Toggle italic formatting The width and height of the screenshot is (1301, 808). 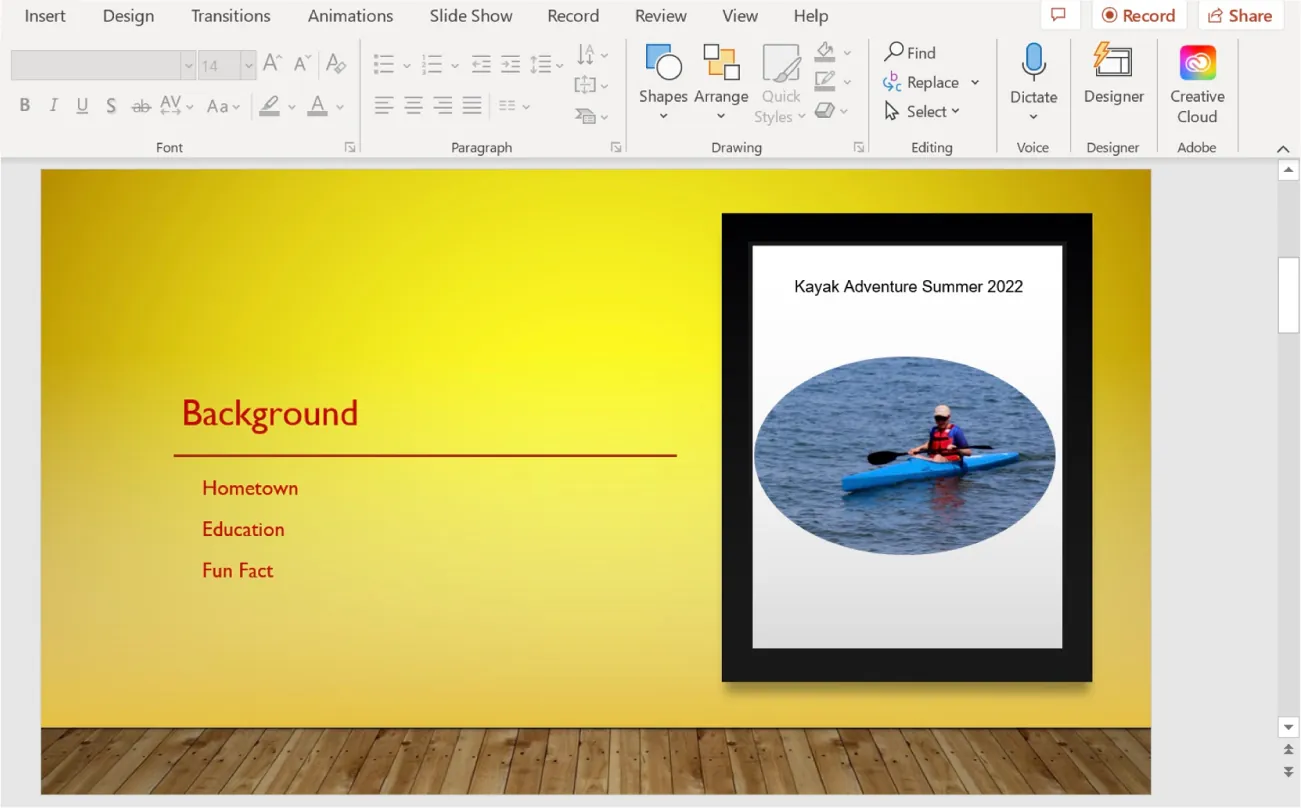tap(52, 104)
